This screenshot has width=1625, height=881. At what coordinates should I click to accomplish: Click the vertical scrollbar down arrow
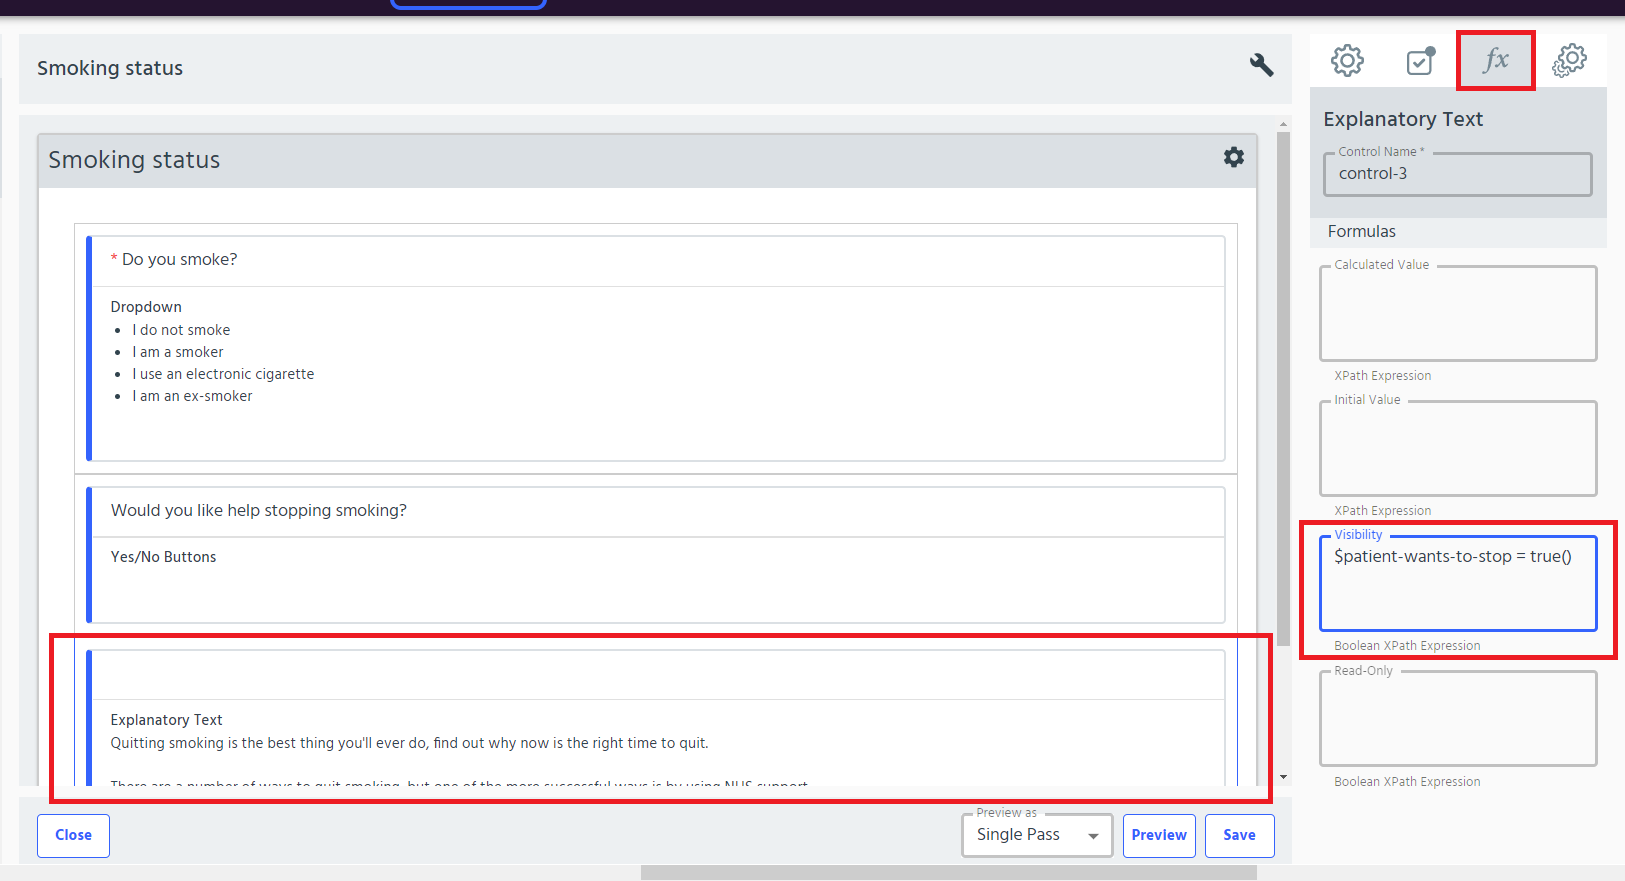point(1283,777)
